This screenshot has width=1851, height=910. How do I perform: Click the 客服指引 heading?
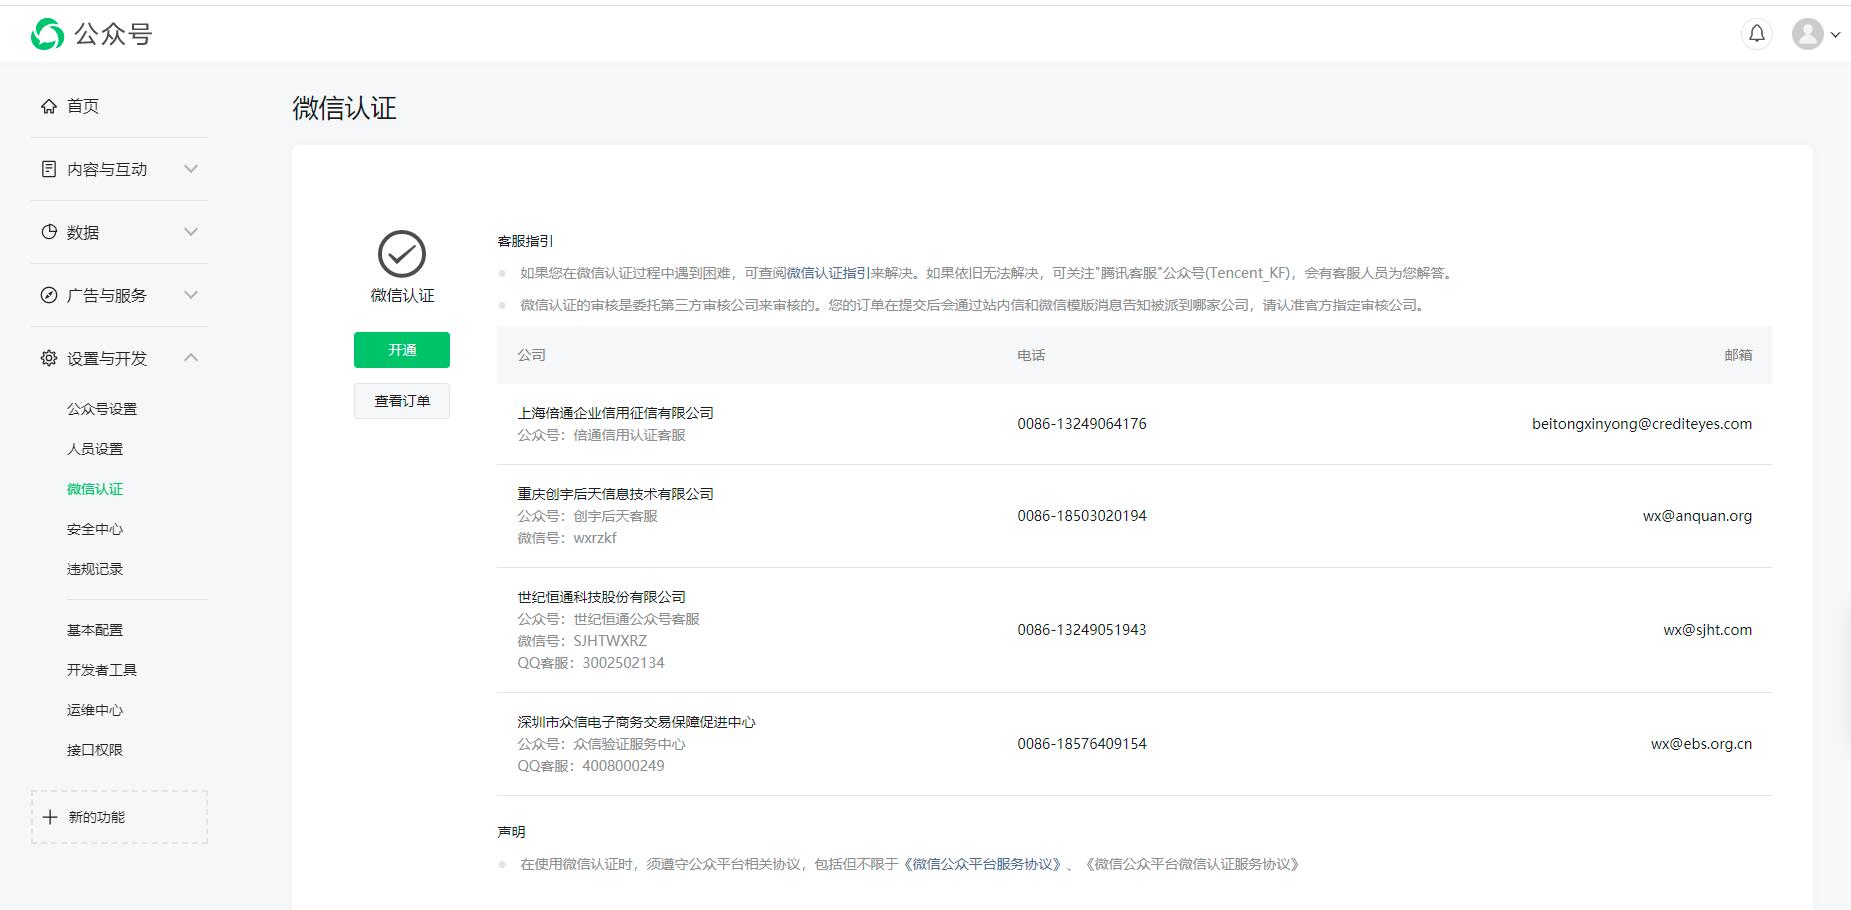tap(525, 241)
